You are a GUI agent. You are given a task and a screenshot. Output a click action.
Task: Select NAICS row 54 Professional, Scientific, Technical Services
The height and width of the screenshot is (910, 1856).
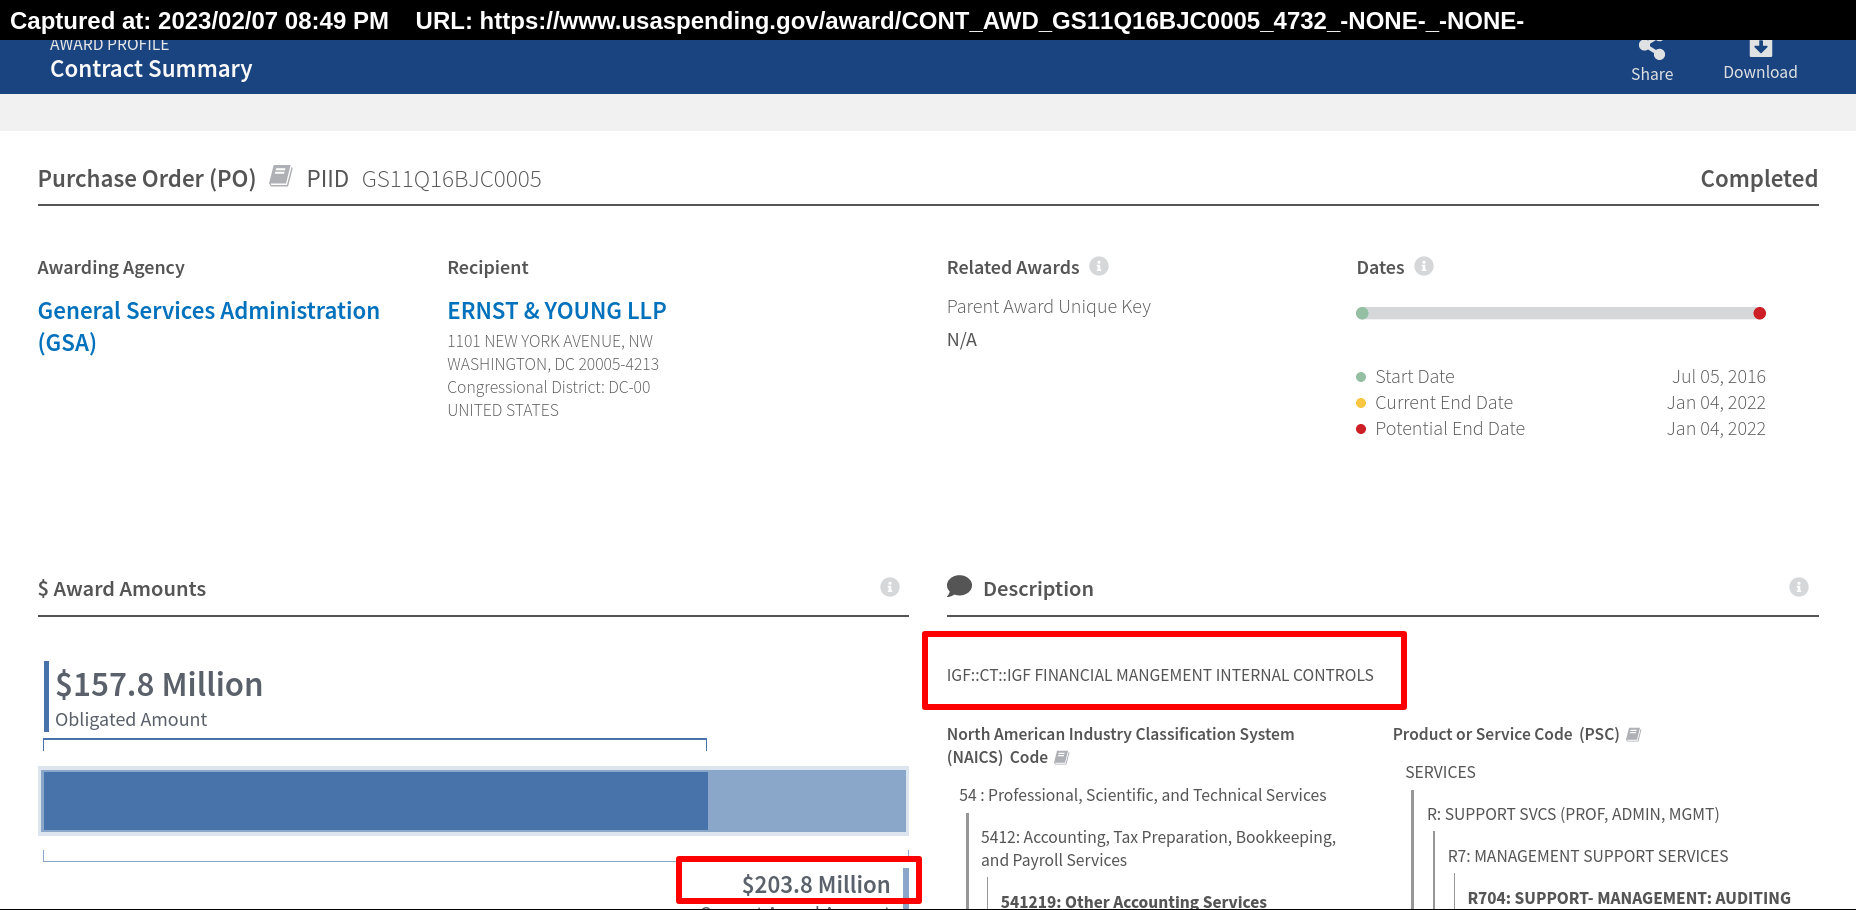pyautogui.click(x=1143, y=795)
